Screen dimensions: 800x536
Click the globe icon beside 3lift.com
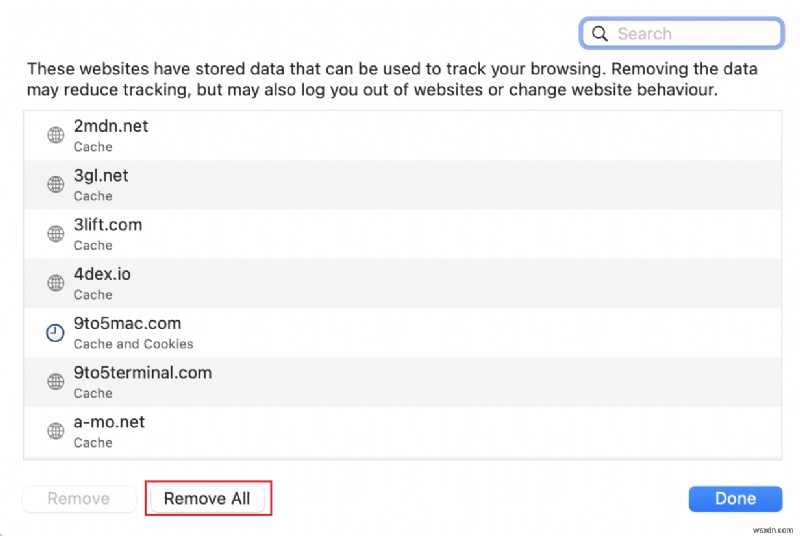(x=56, y=234)
